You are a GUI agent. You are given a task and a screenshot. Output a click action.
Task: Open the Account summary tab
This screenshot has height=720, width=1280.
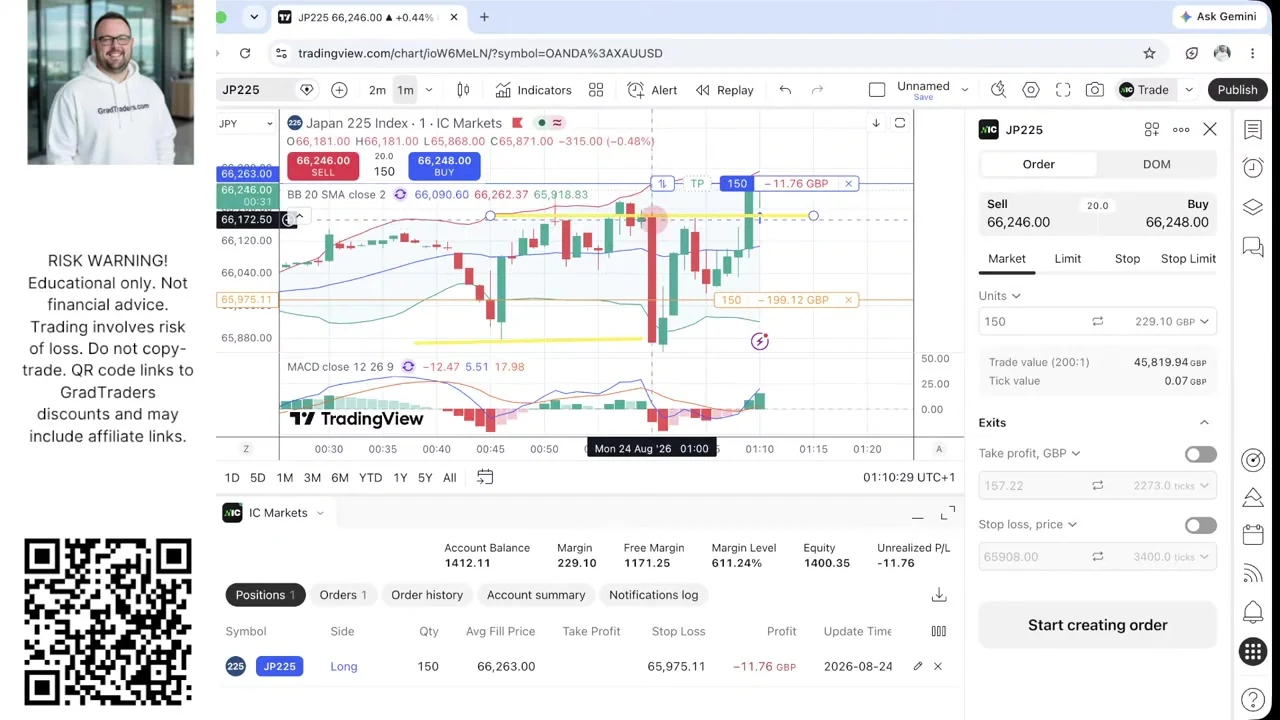(x=536, y=595)
